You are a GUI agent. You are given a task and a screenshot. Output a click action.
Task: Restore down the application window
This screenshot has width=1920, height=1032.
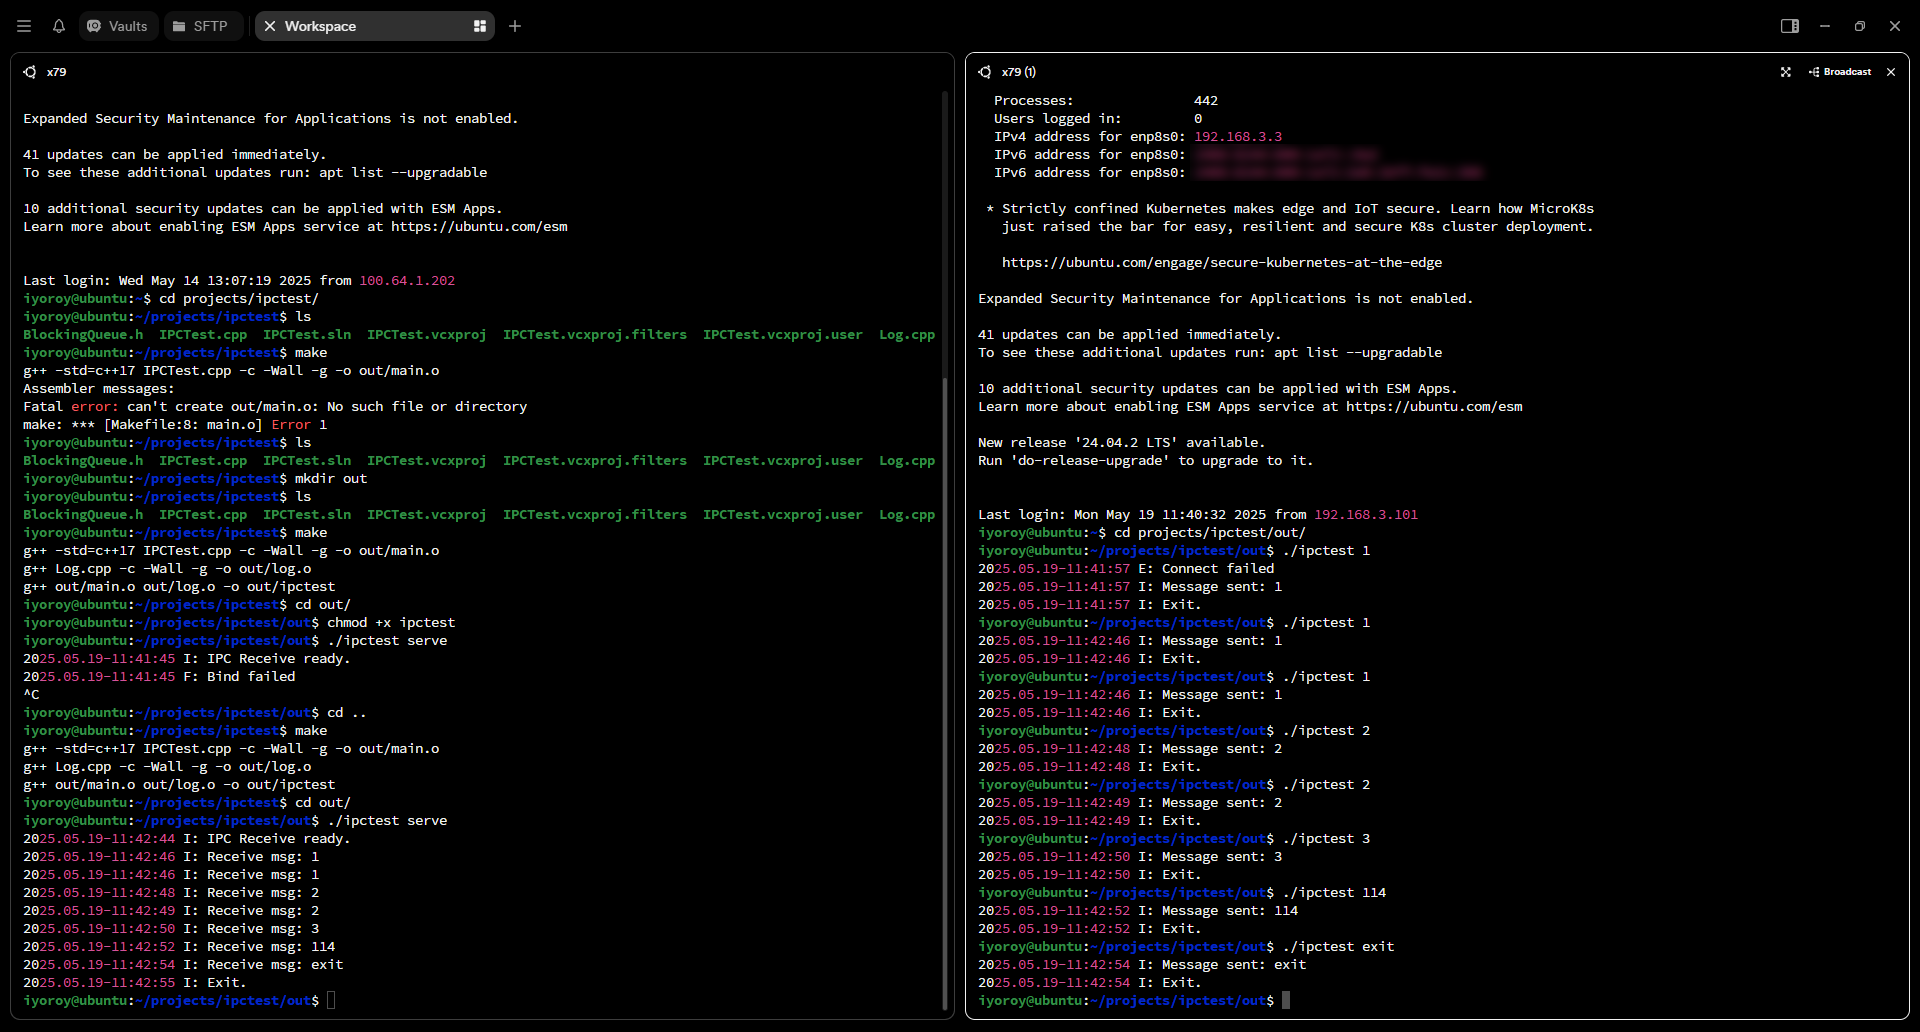tap(1860, 26)
